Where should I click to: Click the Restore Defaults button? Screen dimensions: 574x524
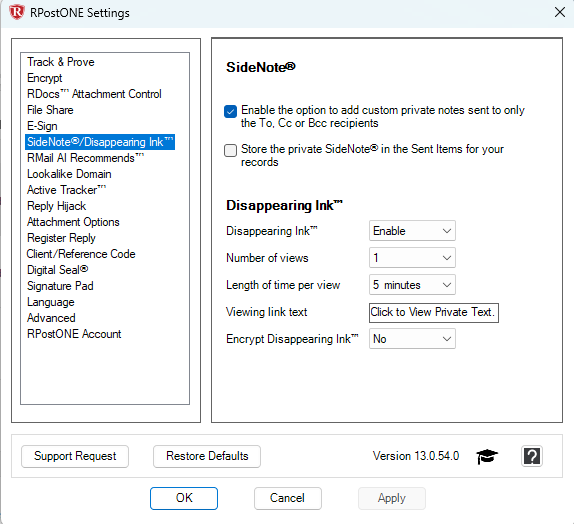pos(207,456)
